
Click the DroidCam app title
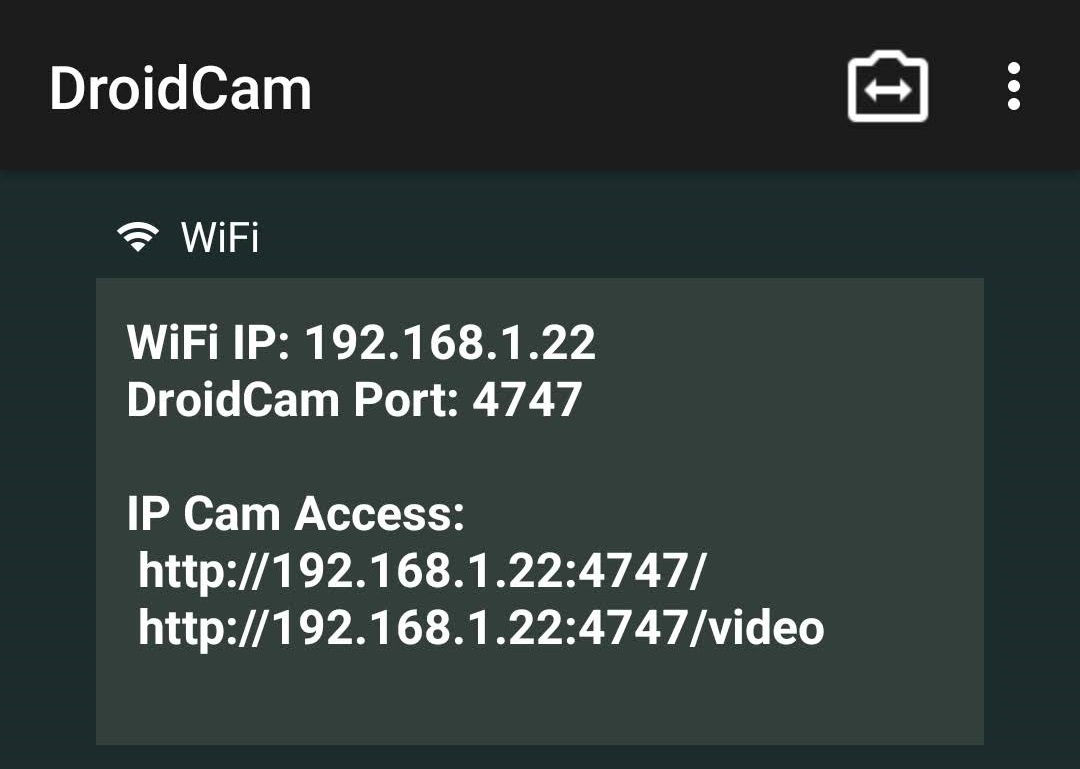pyautogui.click(x=180, y=88)
